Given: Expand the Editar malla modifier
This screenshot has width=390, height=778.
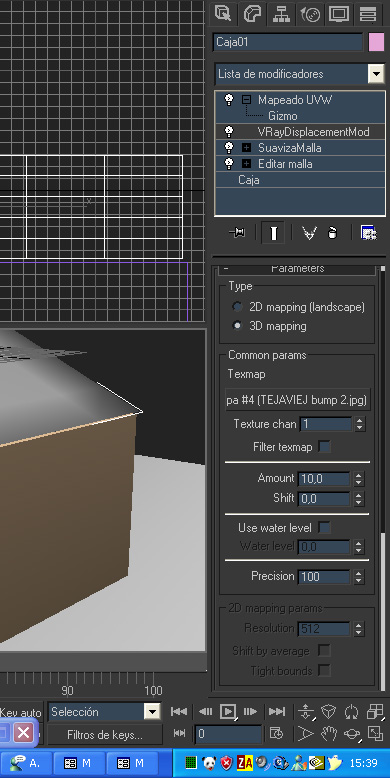Looking at the screenshot, I should pyautogui.click(x=247, y=164).
